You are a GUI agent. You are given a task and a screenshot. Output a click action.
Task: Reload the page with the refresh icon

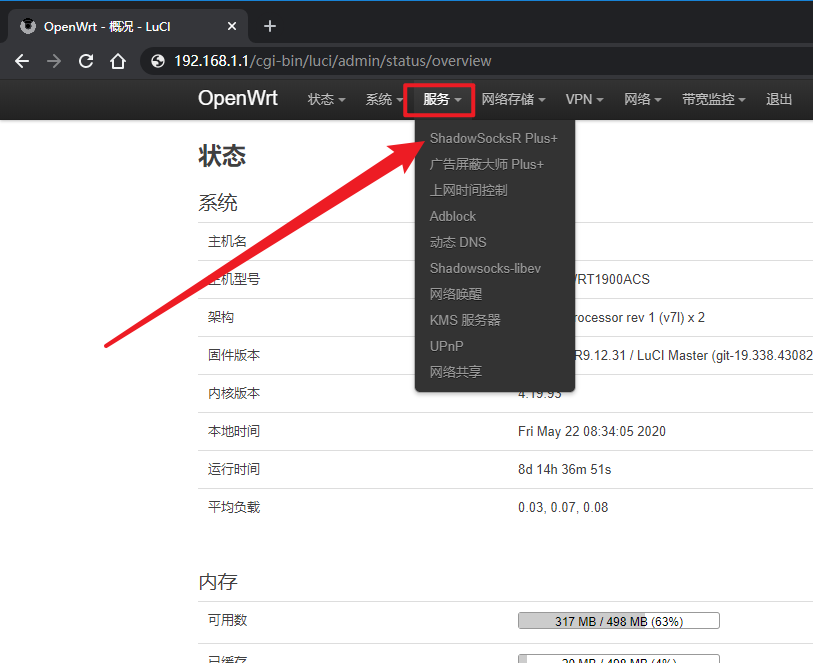coord(86,61)
